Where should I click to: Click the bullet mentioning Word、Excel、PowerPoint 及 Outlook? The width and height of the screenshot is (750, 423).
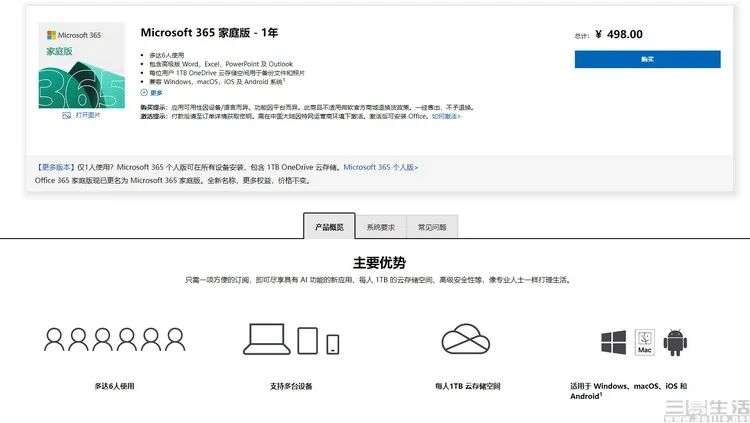(221, 64)
